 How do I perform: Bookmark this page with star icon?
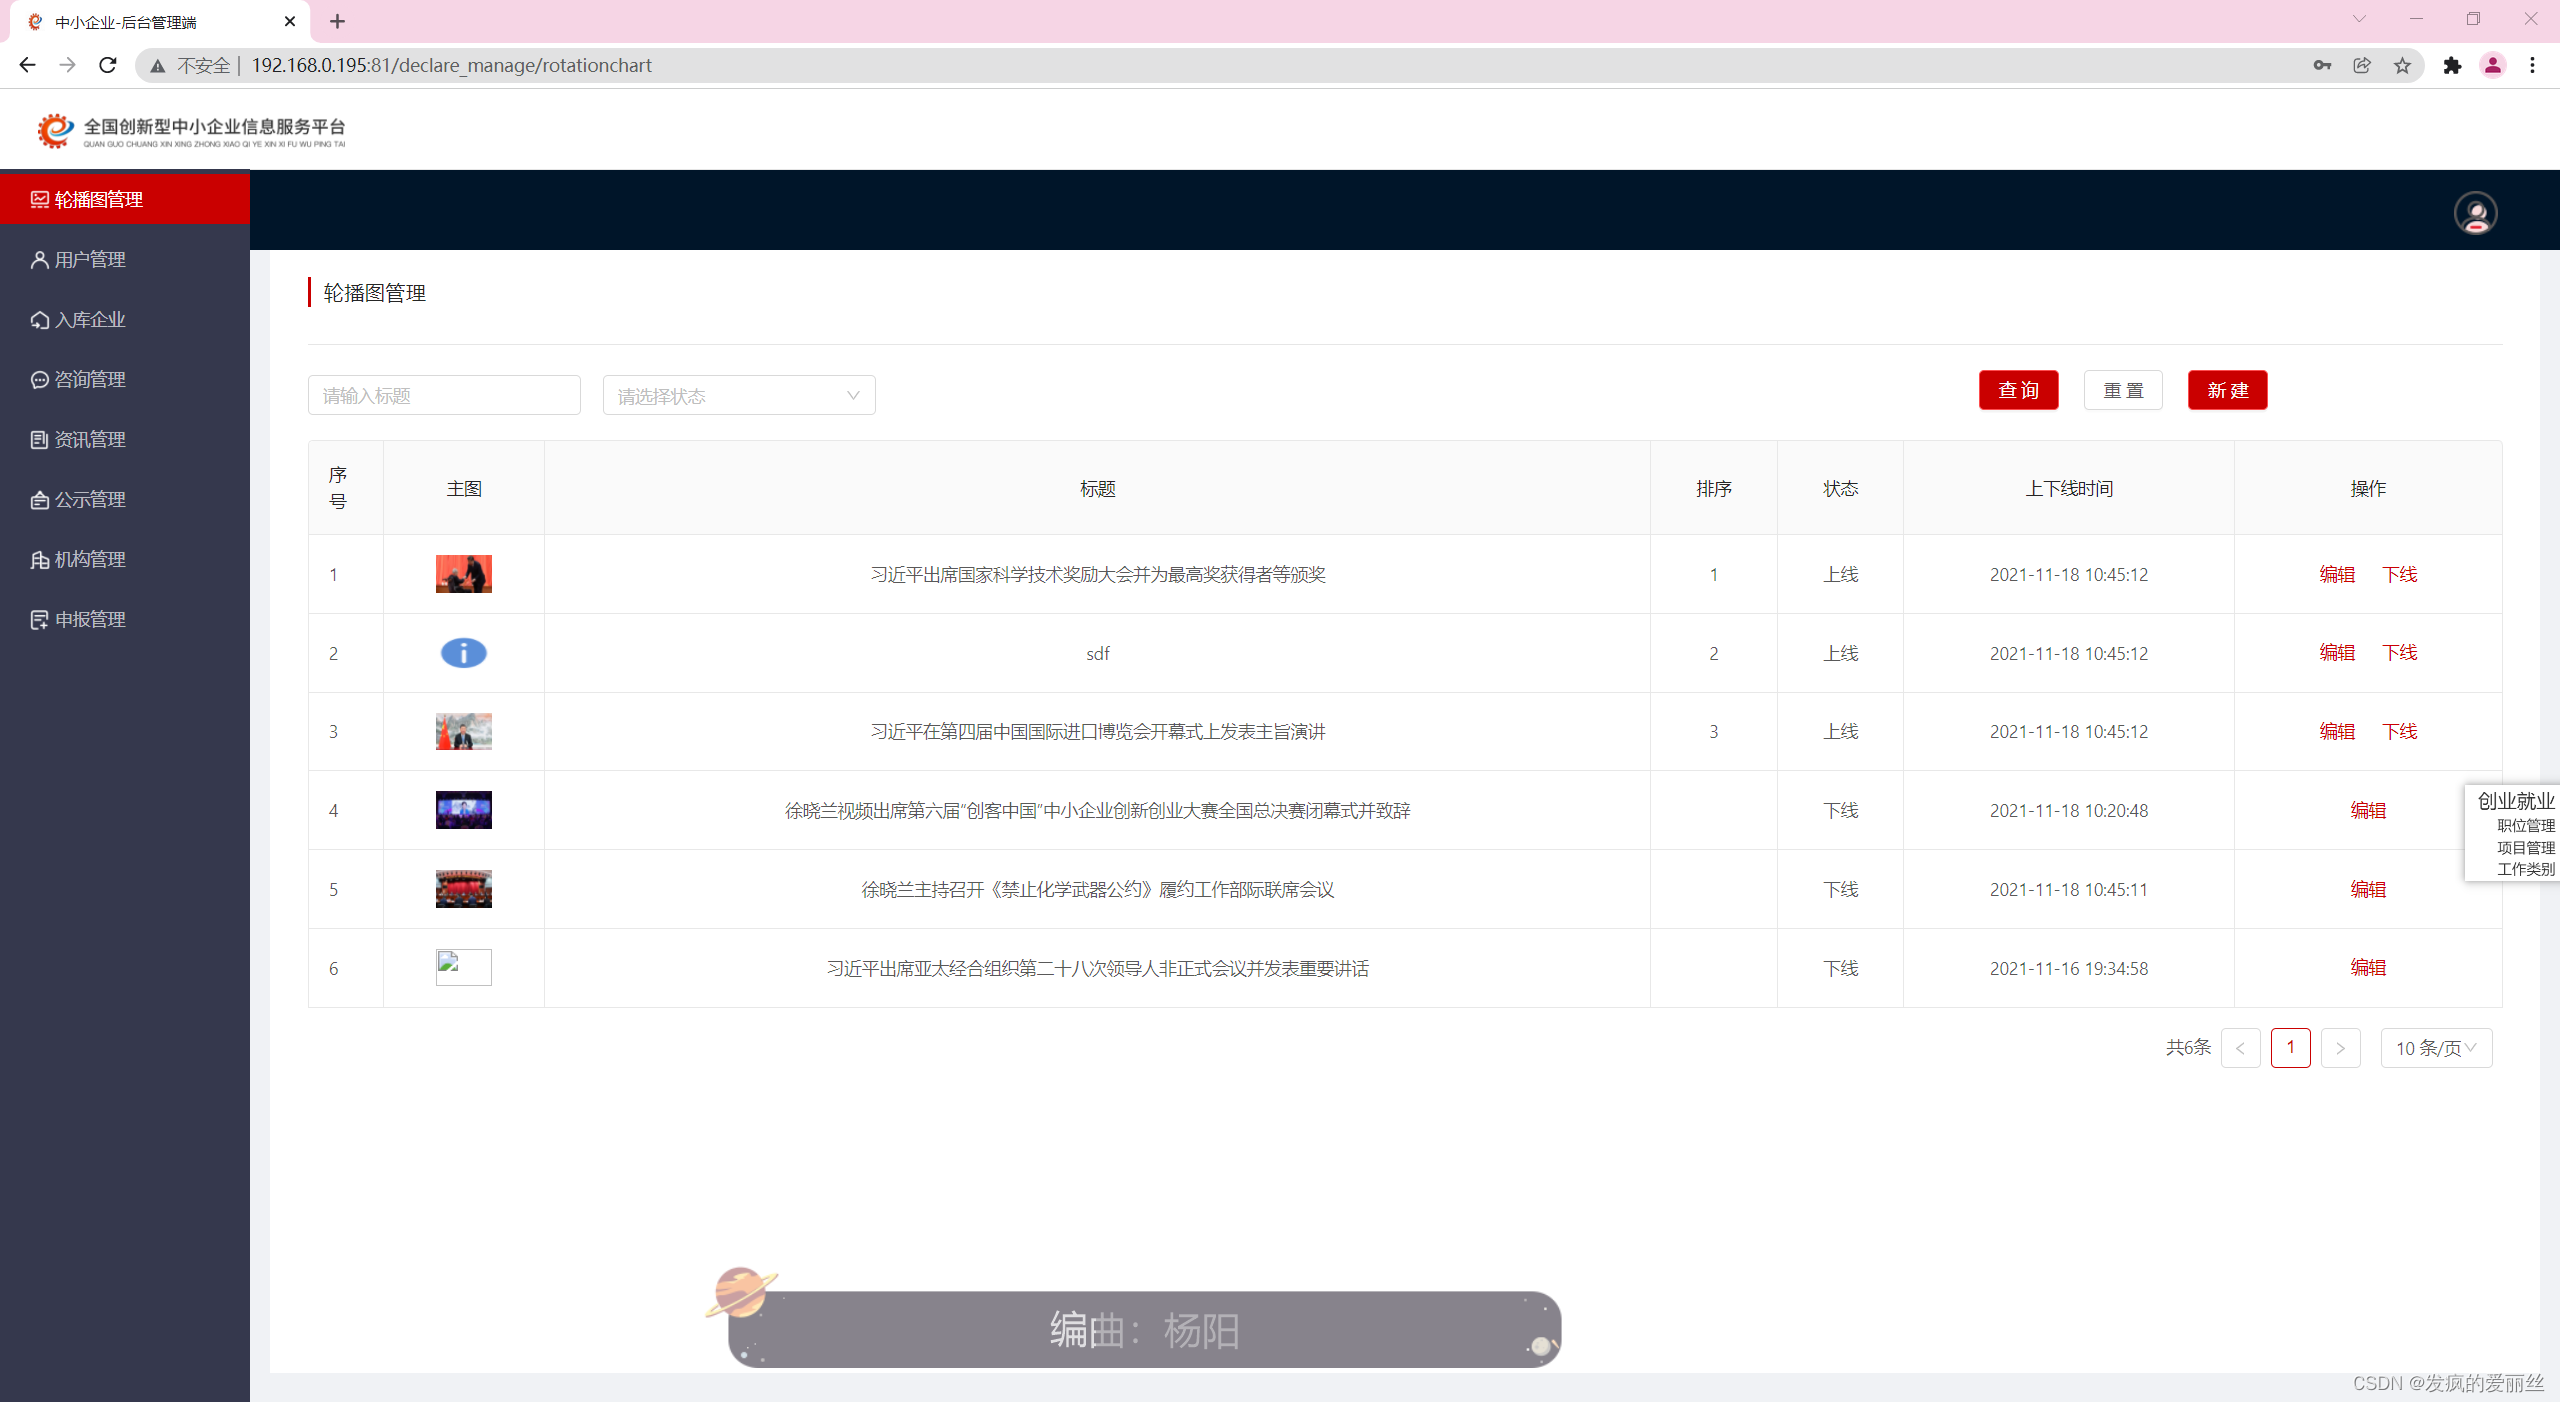2402,65
